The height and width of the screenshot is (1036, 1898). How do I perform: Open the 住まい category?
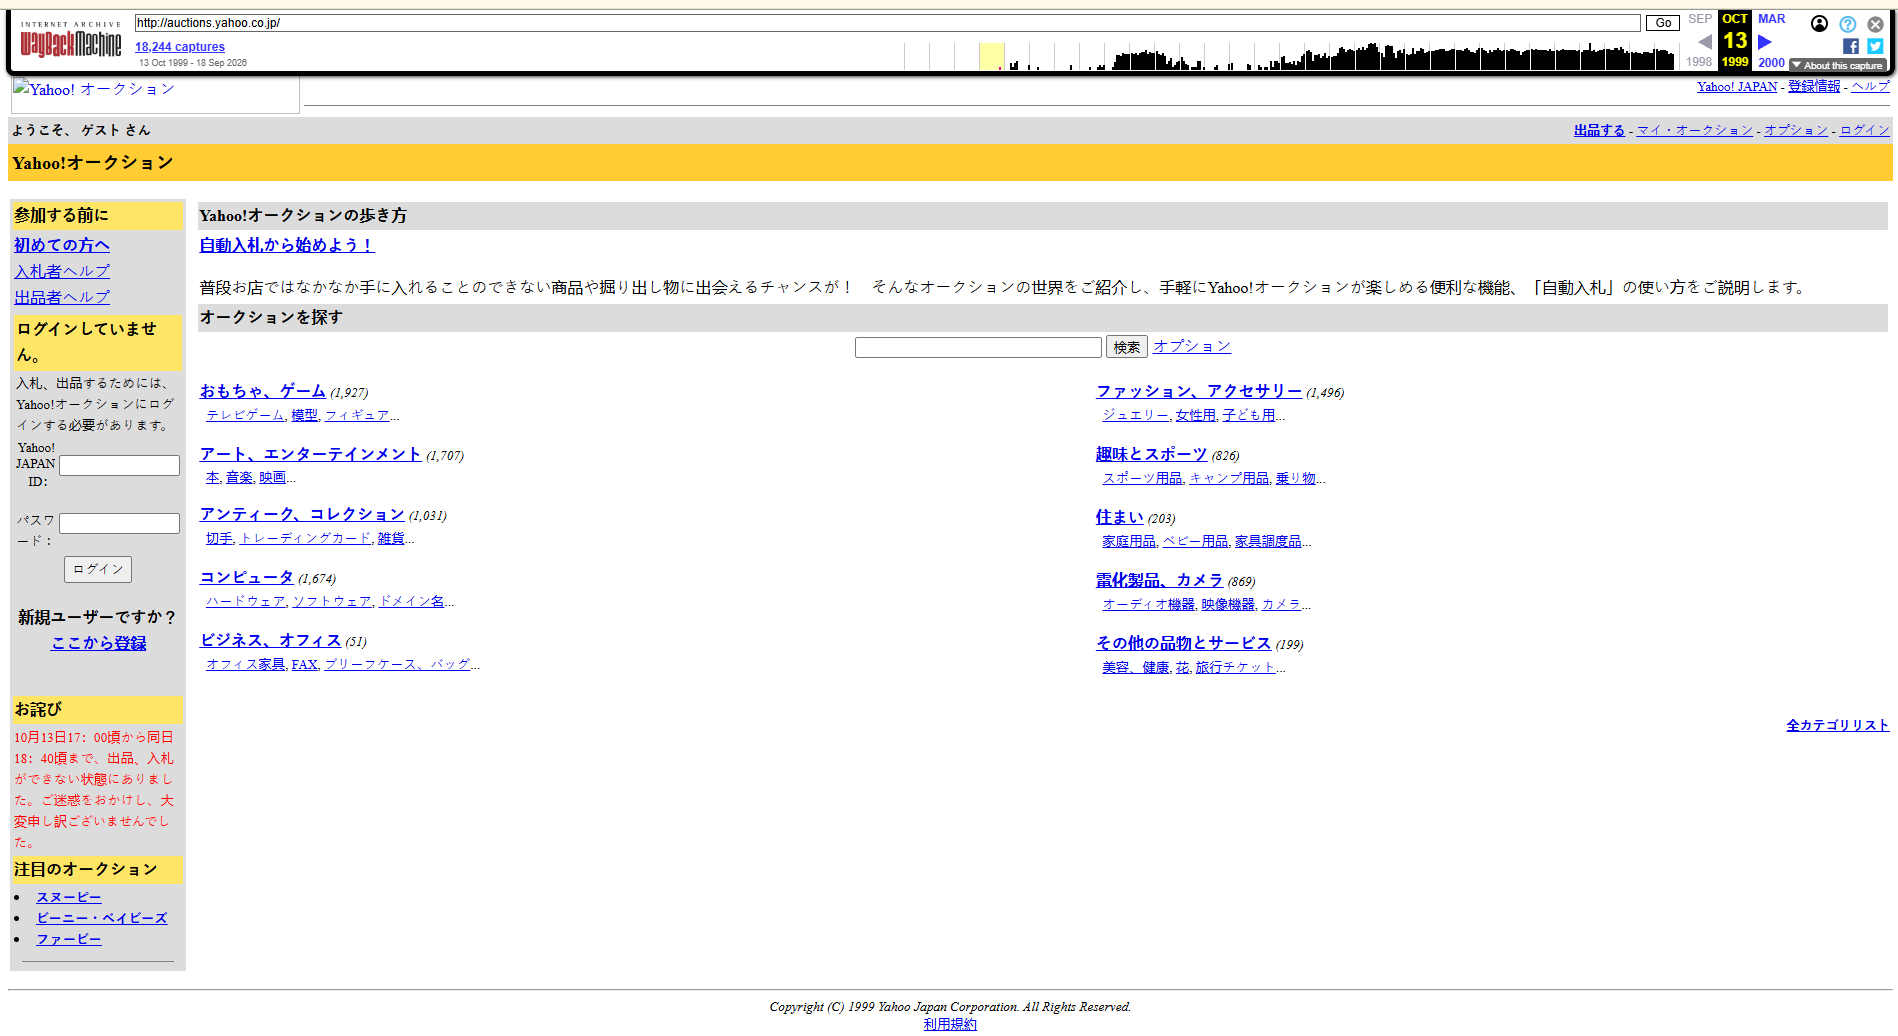click(x=1120, y=517)
